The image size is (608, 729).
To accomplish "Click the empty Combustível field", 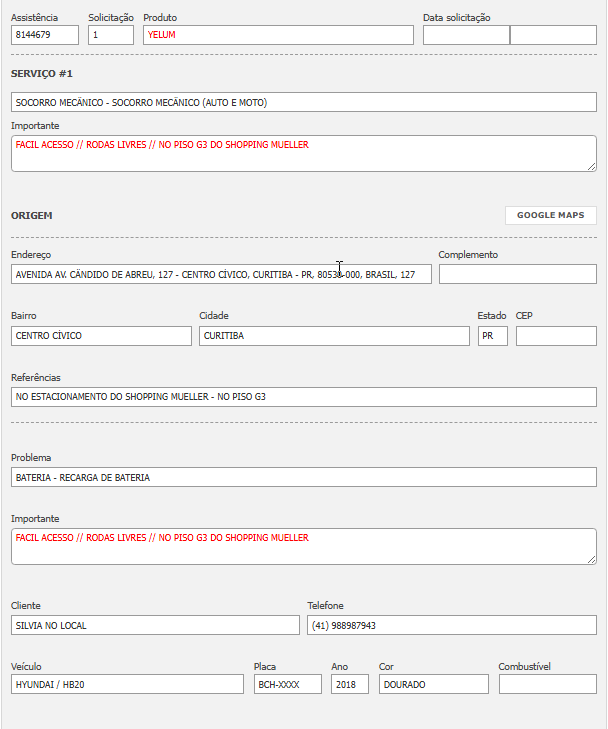I will coord(547,685).
